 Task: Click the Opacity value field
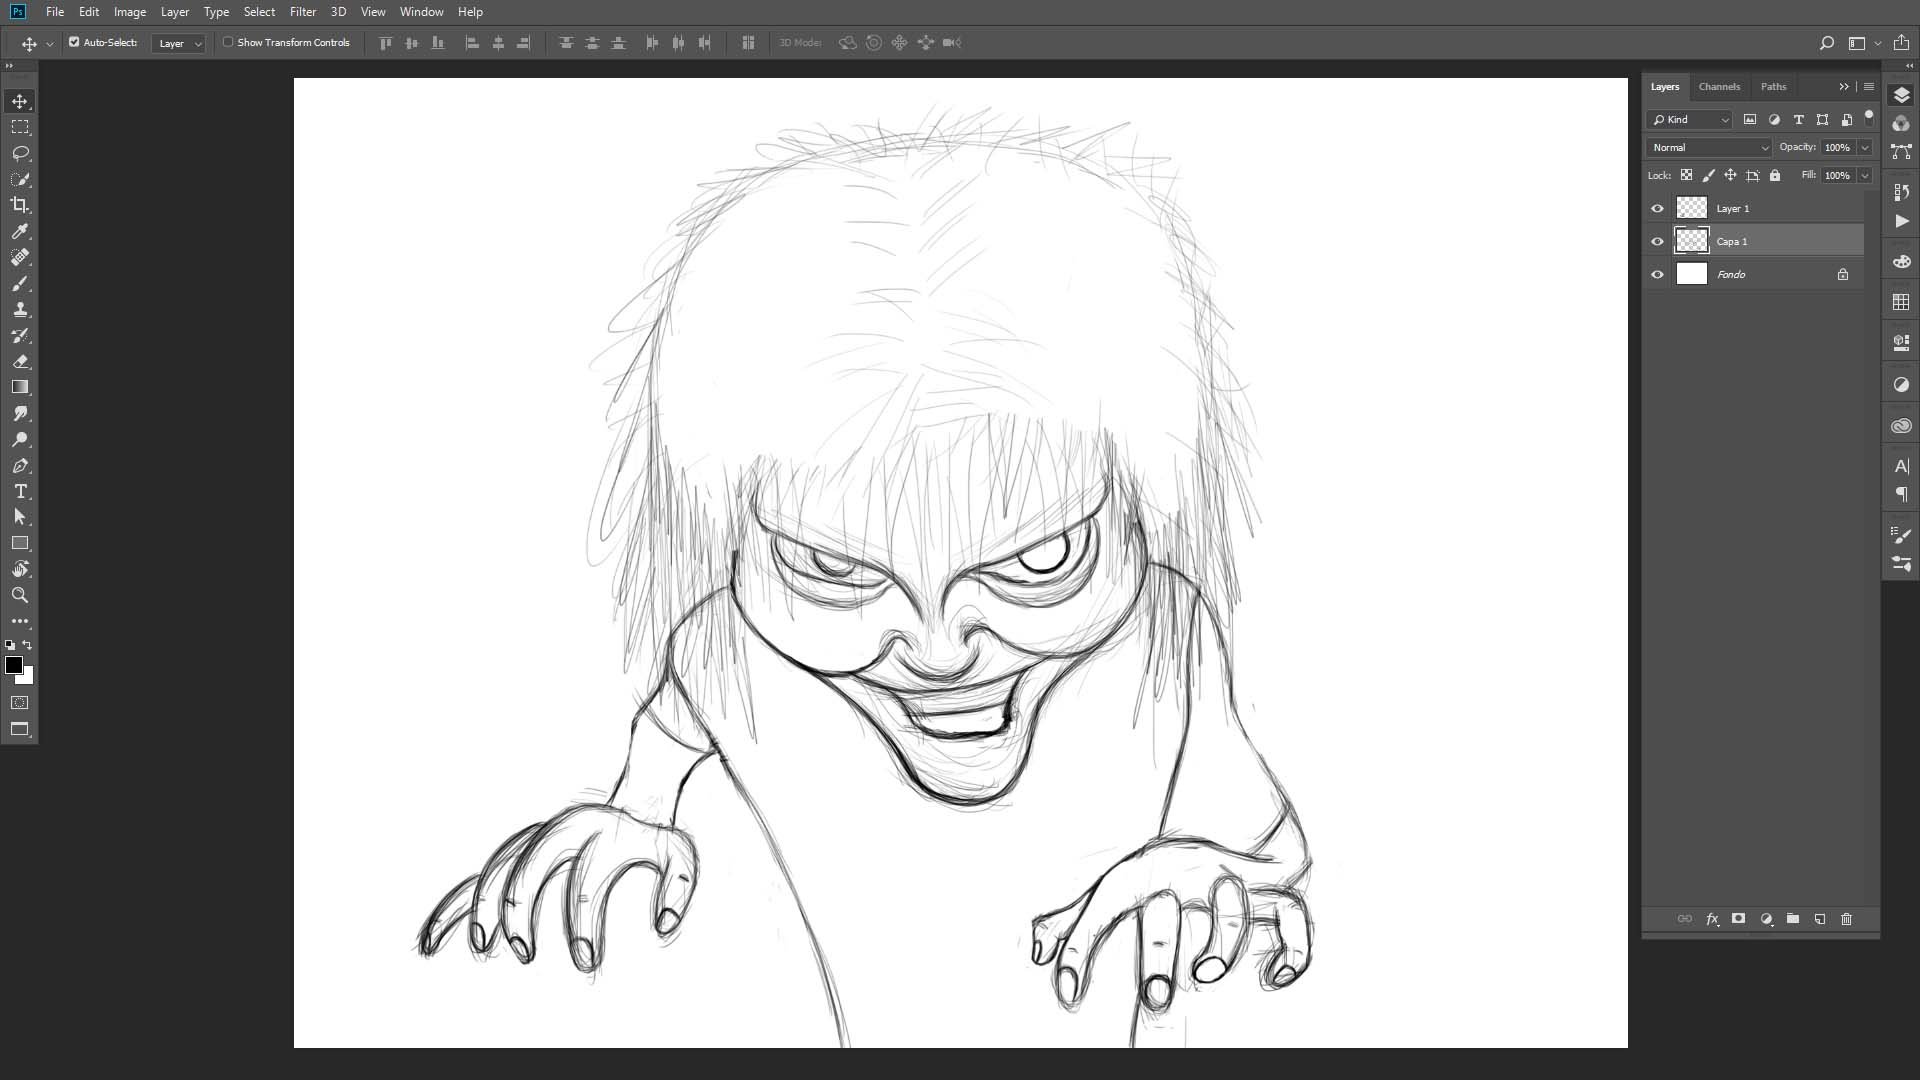pos(1837,147)
